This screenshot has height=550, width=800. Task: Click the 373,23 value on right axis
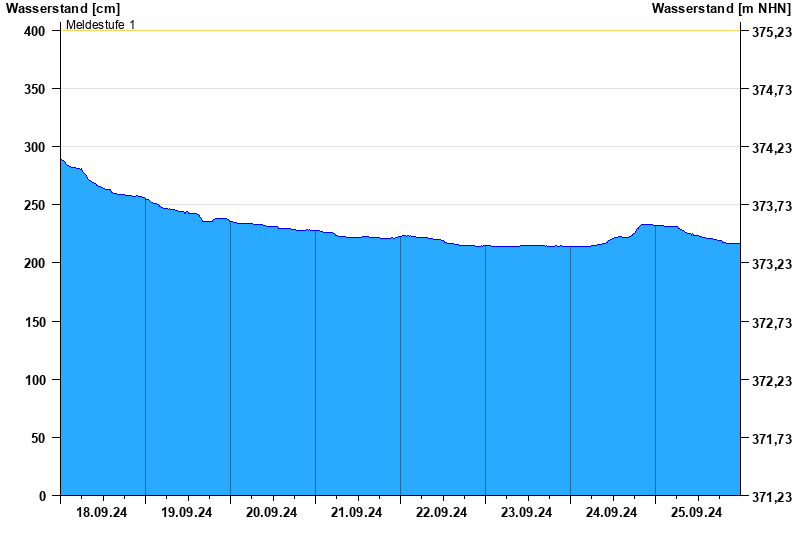(x=771, y=264)
